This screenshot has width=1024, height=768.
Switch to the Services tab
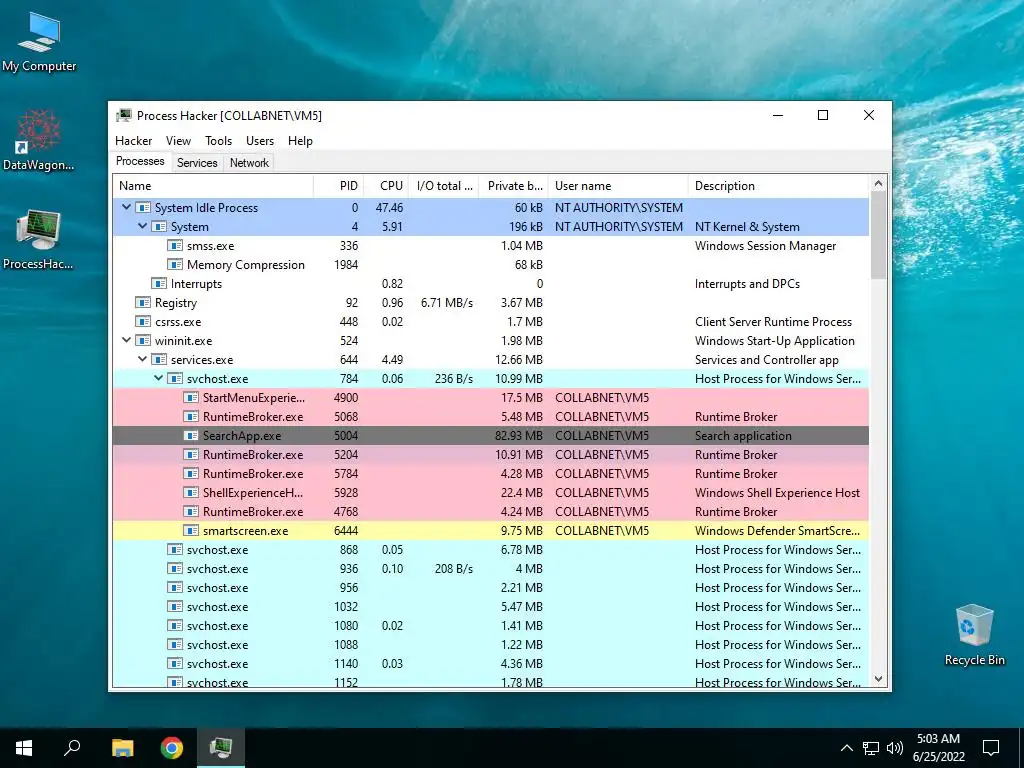click(197, 163)
